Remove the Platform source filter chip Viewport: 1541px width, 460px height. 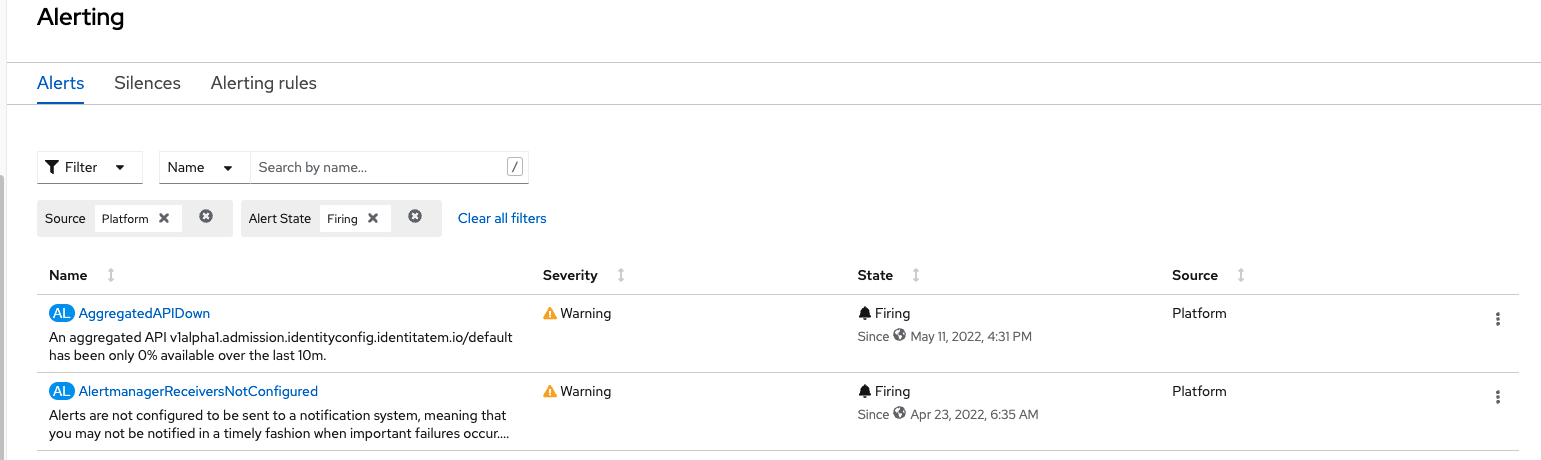click(x=164, y=218)
